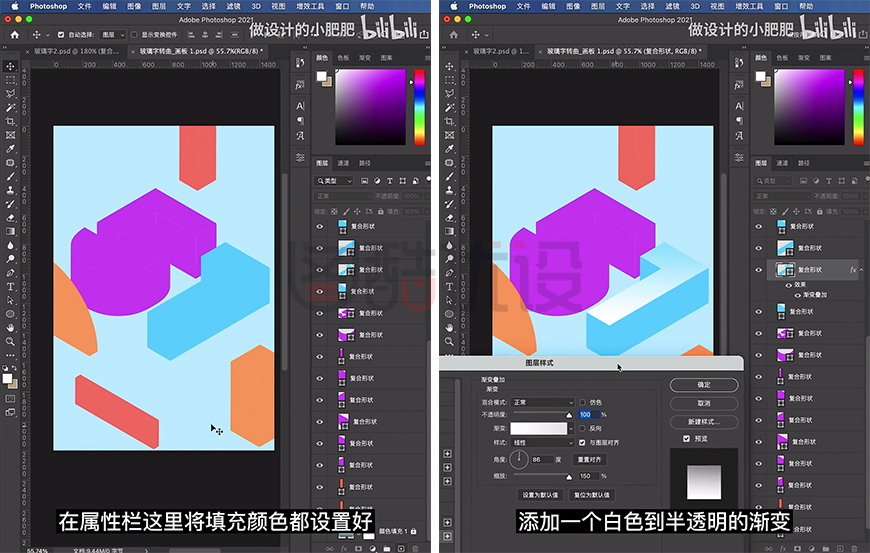Click the 新建样式 button in layer style dialog

[x=704, y=422]
